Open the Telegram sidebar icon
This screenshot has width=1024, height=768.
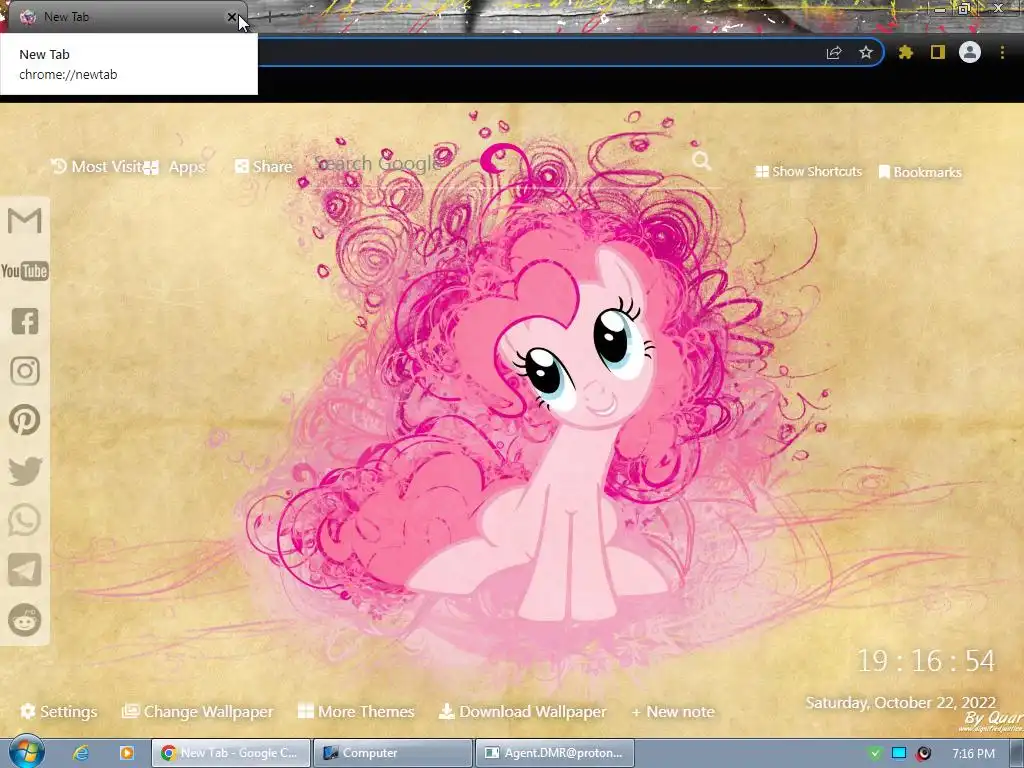pos(25,570)
